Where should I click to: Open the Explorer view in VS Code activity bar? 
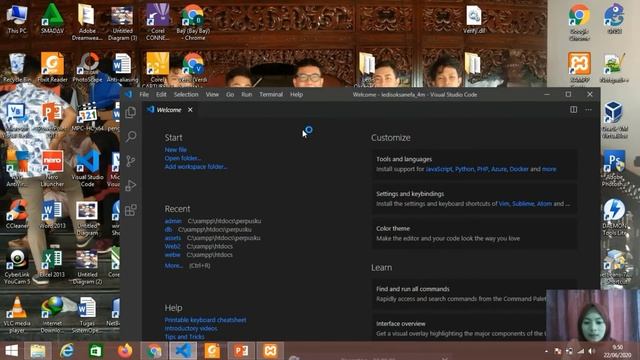(131, 112)
